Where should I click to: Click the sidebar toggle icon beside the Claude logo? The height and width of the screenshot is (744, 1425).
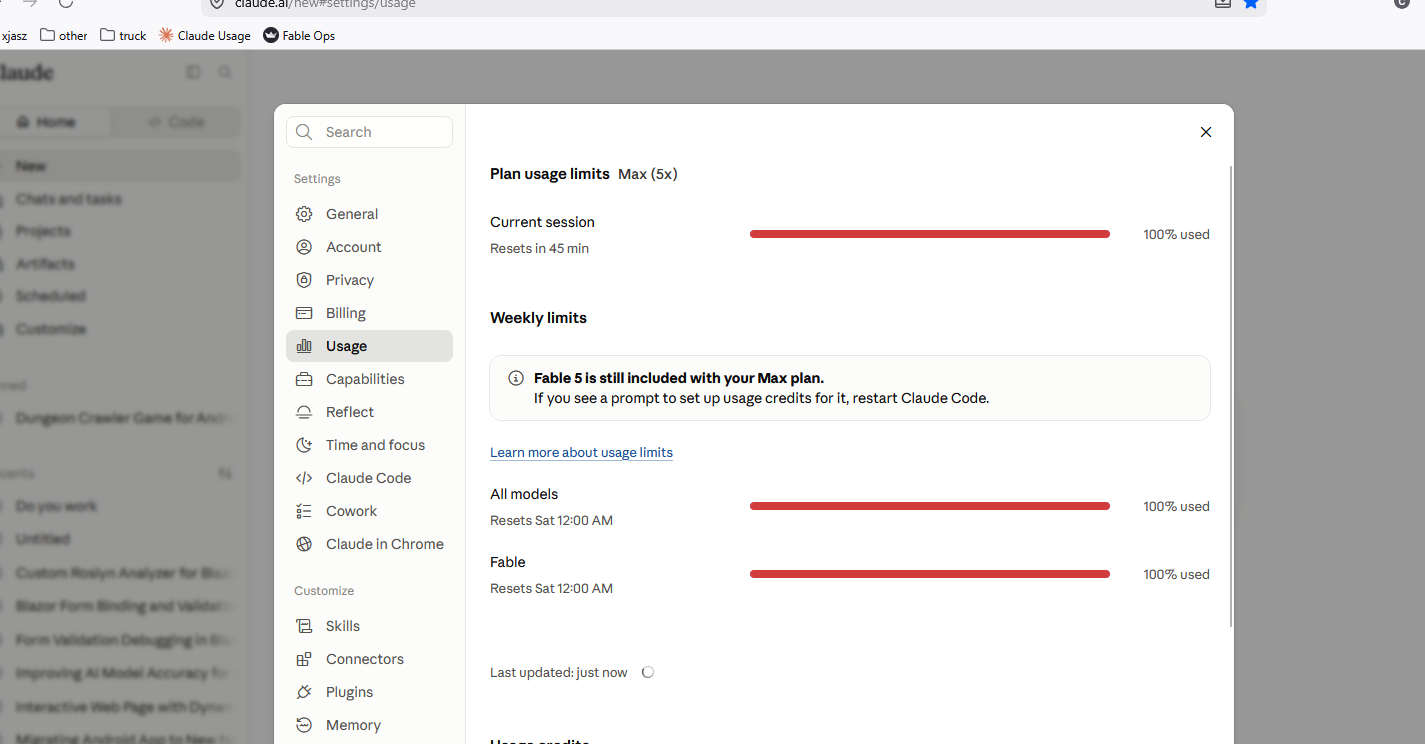pyautogui.click(x=193, y=72)
